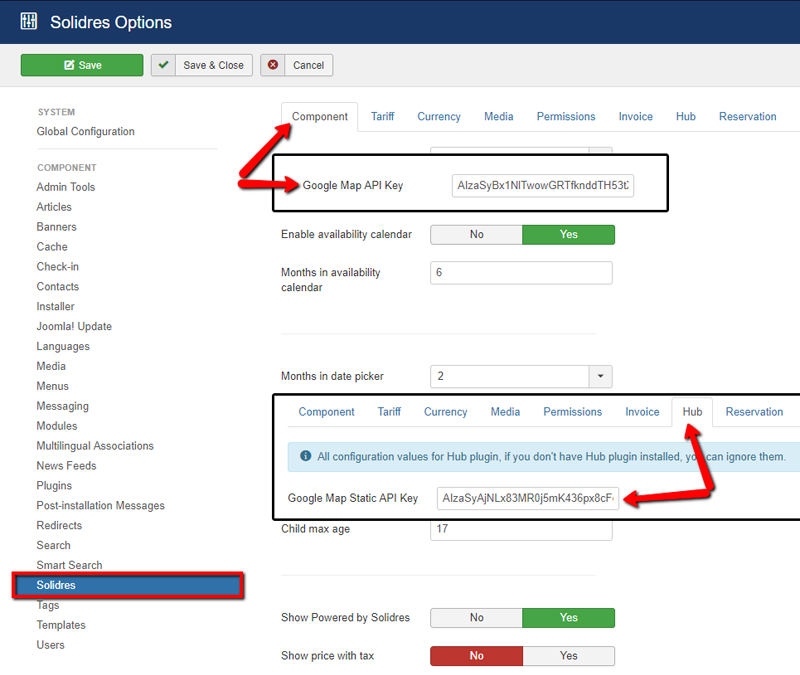The height and width of the screenshot is (675, 800).
Task: Set Enable availability calendar to No
Action: (x=476, y=234)
